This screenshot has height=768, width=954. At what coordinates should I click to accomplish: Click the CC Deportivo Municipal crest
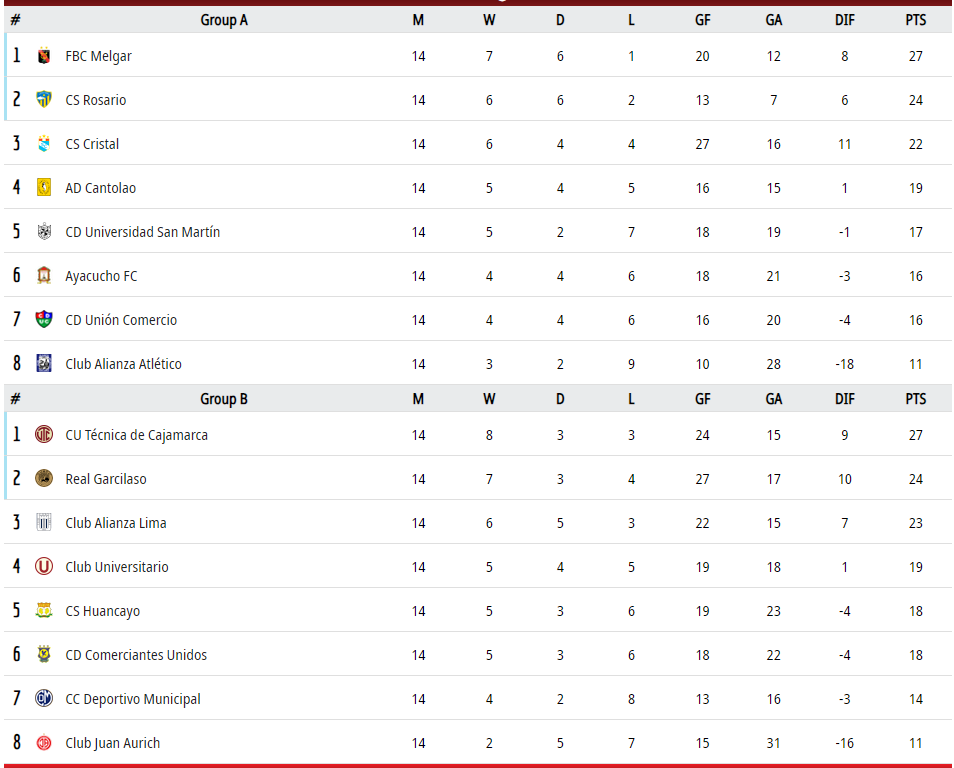pos(44,699)
